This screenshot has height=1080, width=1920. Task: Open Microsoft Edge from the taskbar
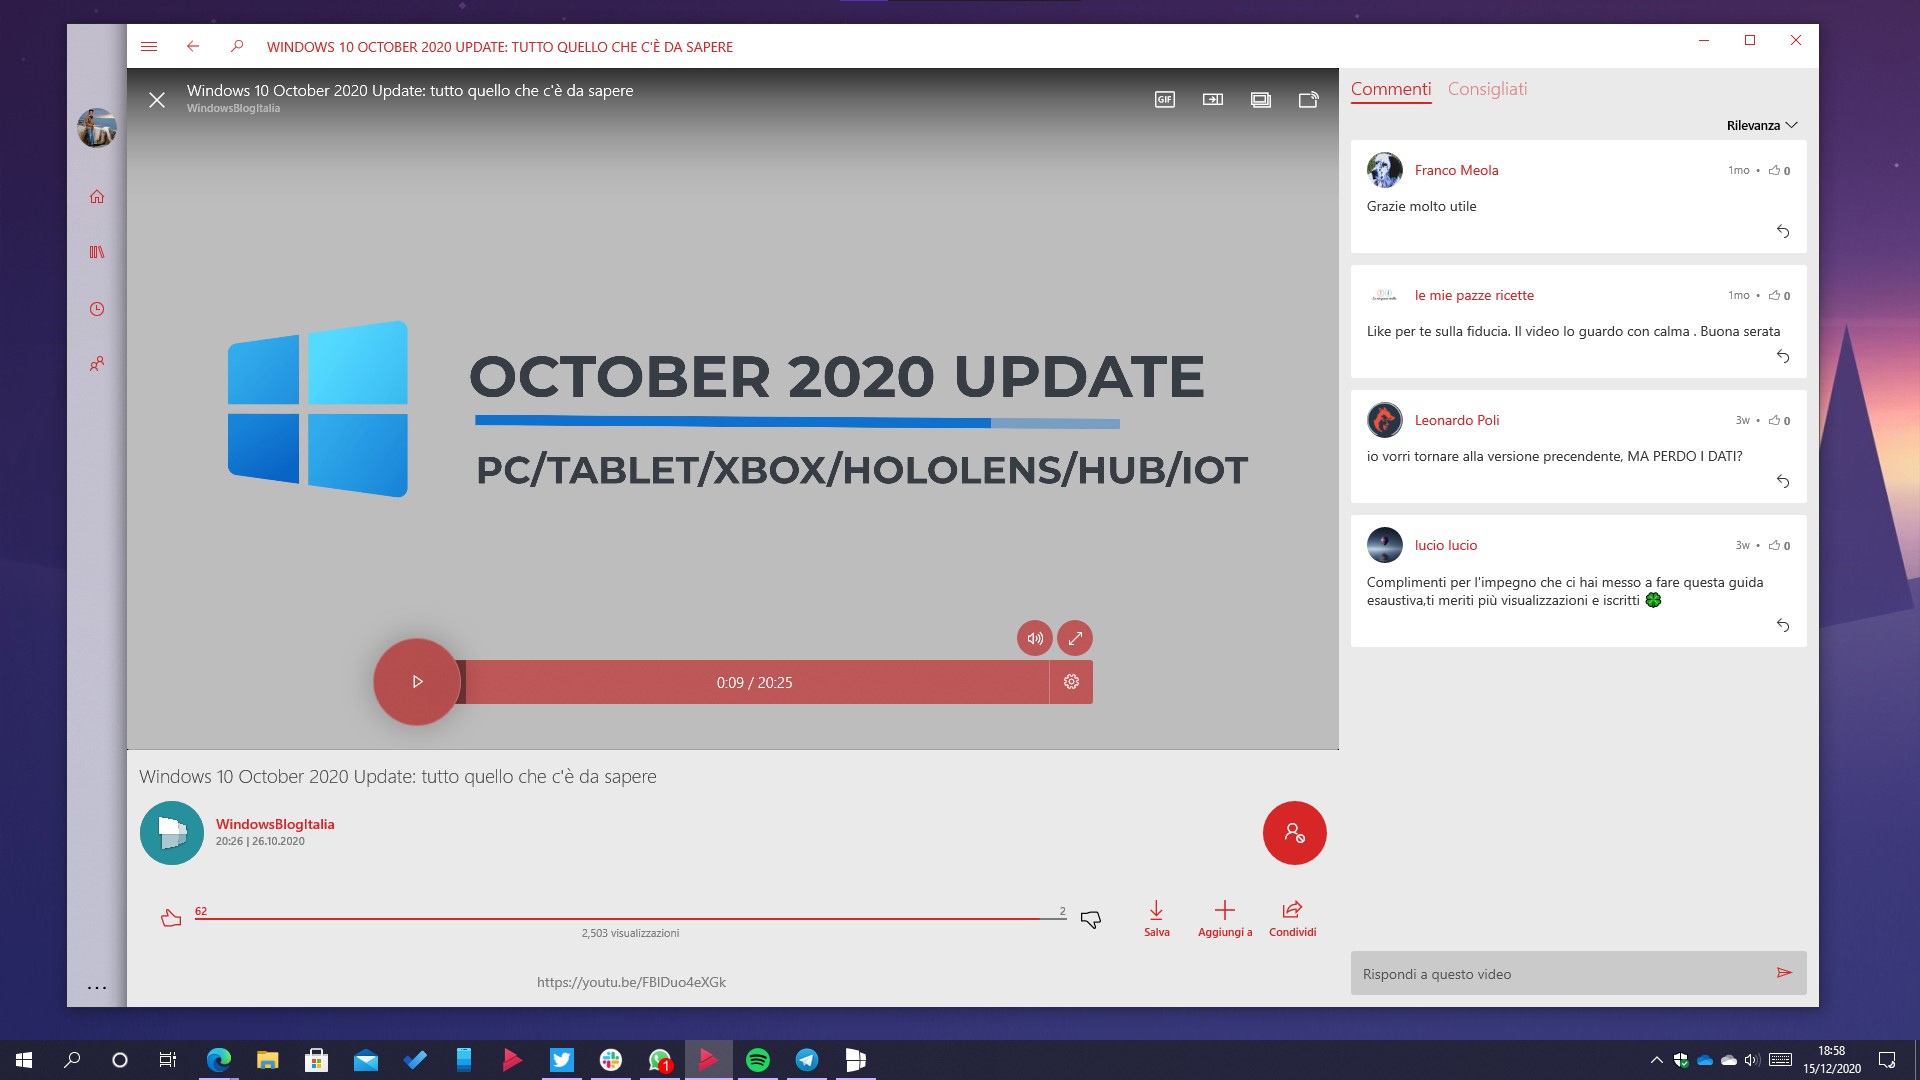click(218, 1060)
